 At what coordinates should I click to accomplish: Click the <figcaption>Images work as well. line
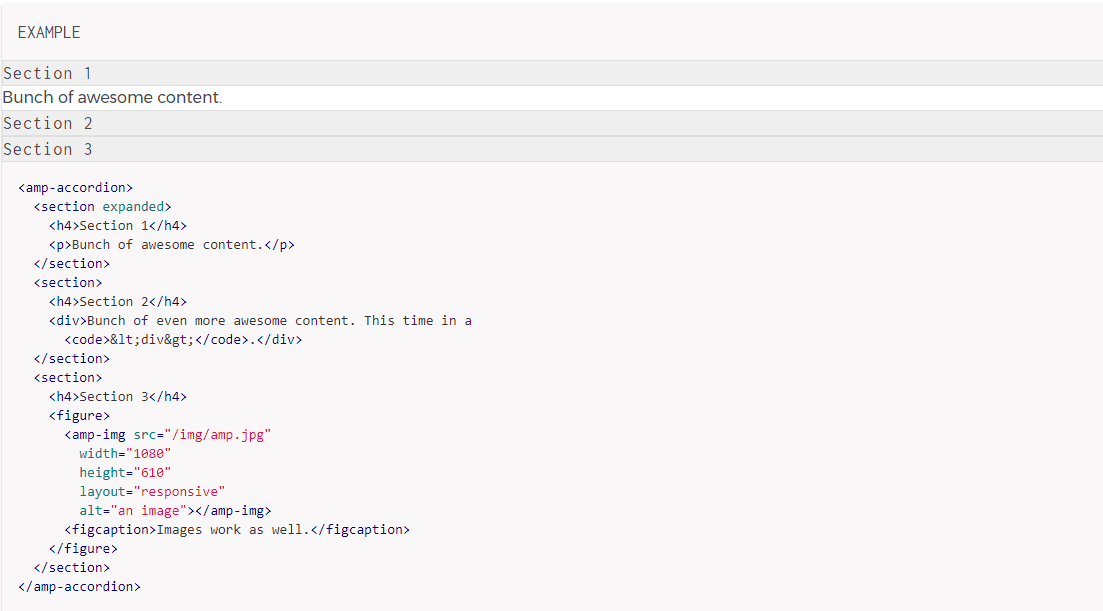pyautogui.click(x=237, y=529)
